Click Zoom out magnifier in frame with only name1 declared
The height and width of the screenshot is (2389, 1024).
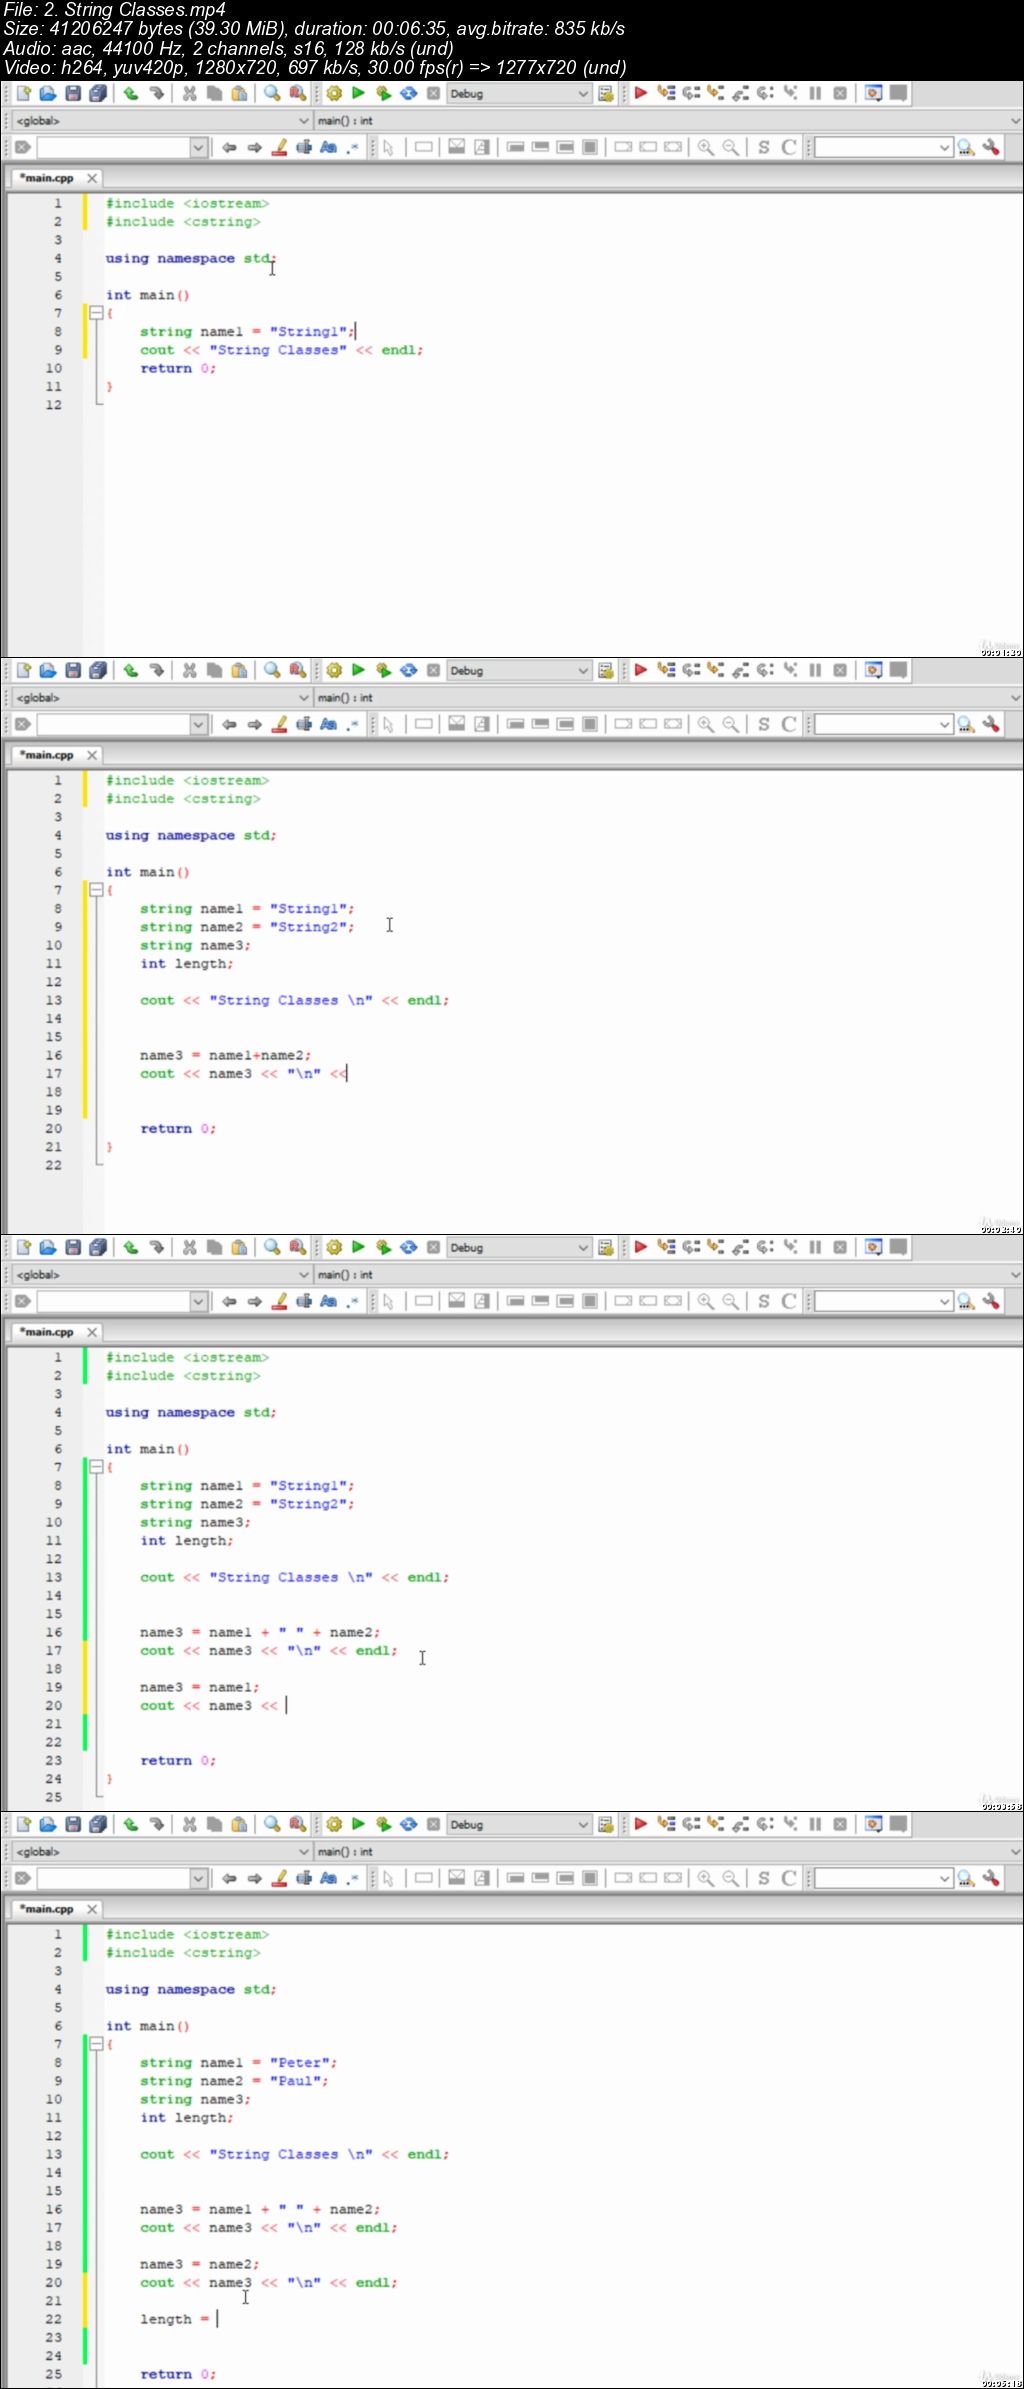coord(731,147)
